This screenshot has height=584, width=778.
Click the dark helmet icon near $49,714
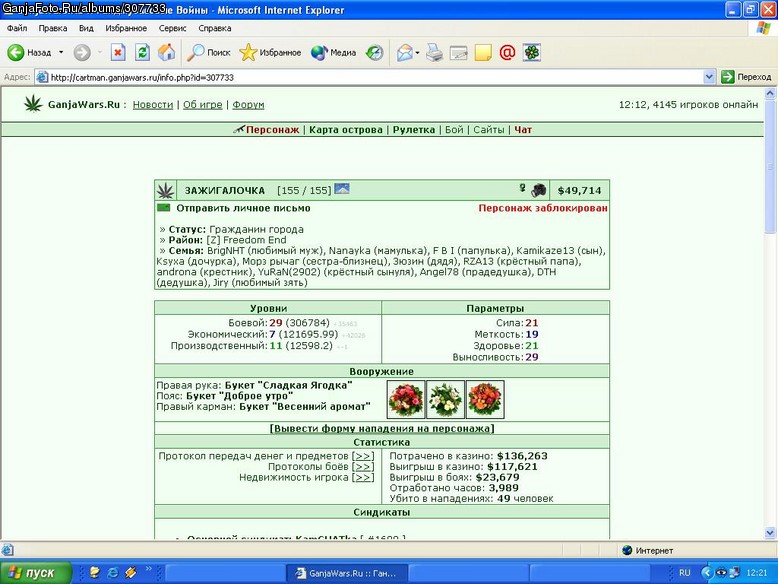coord(539,190)
